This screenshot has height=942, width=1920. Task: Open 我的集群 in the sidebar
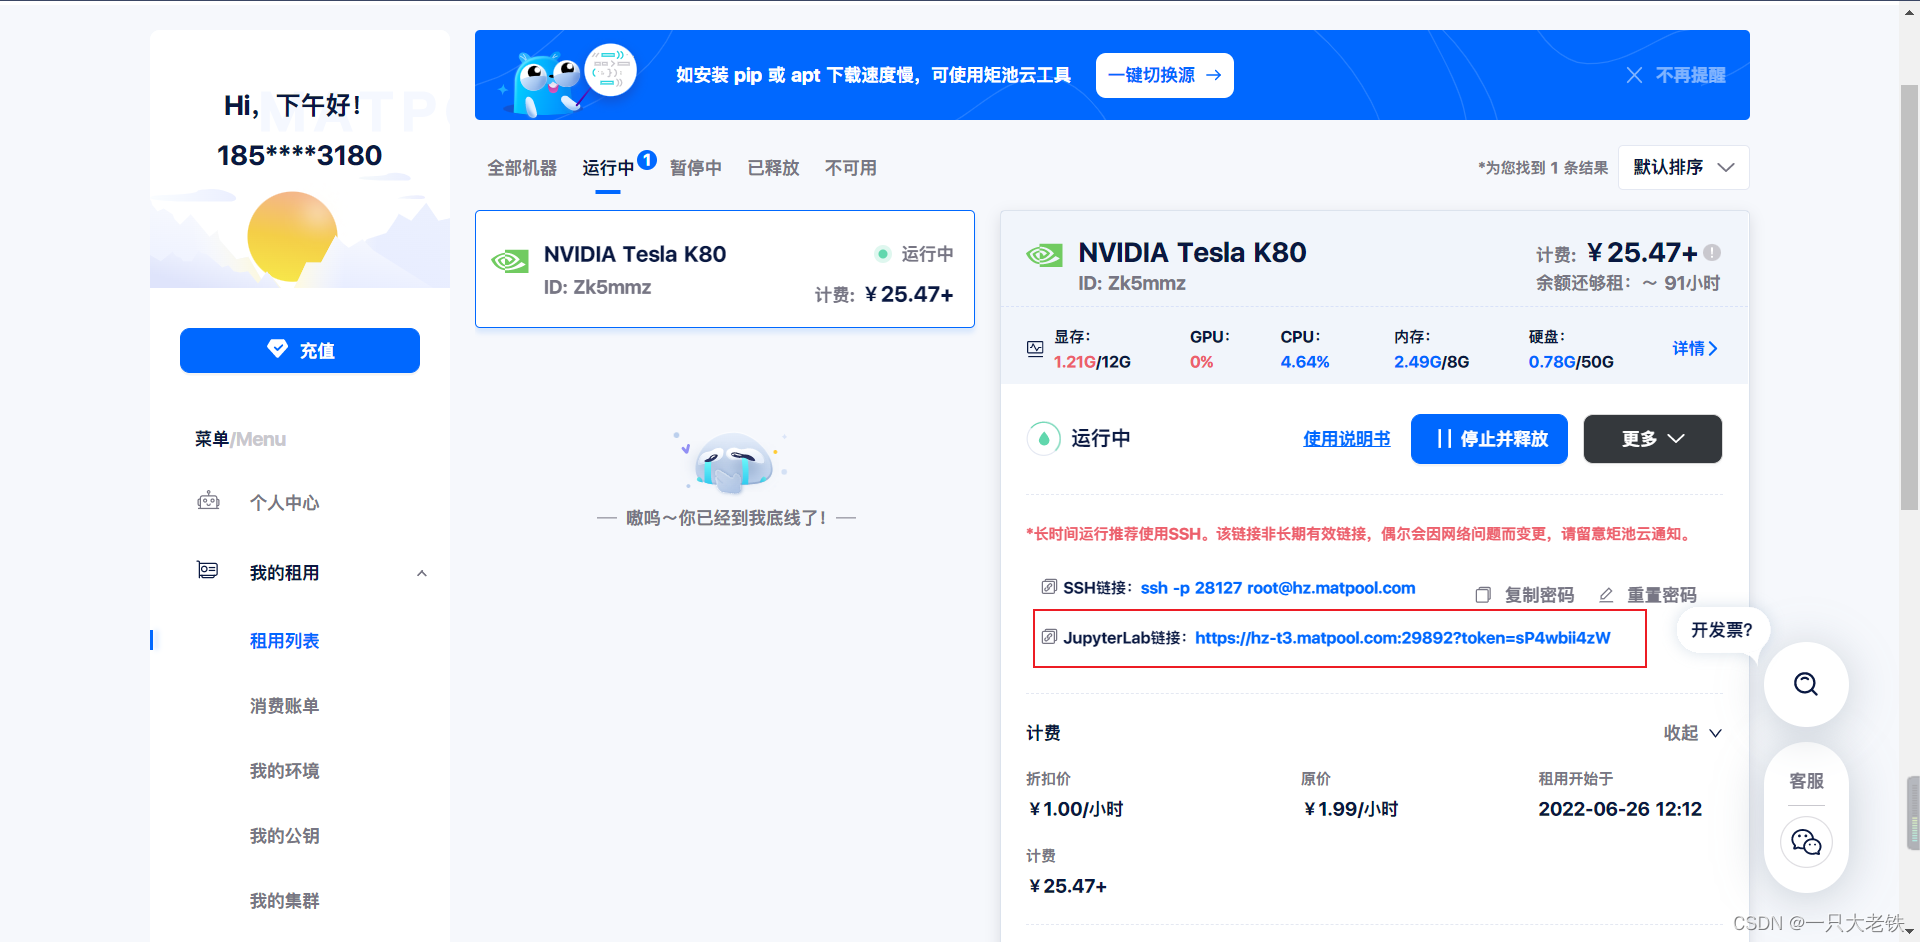(x=284, y=901)
